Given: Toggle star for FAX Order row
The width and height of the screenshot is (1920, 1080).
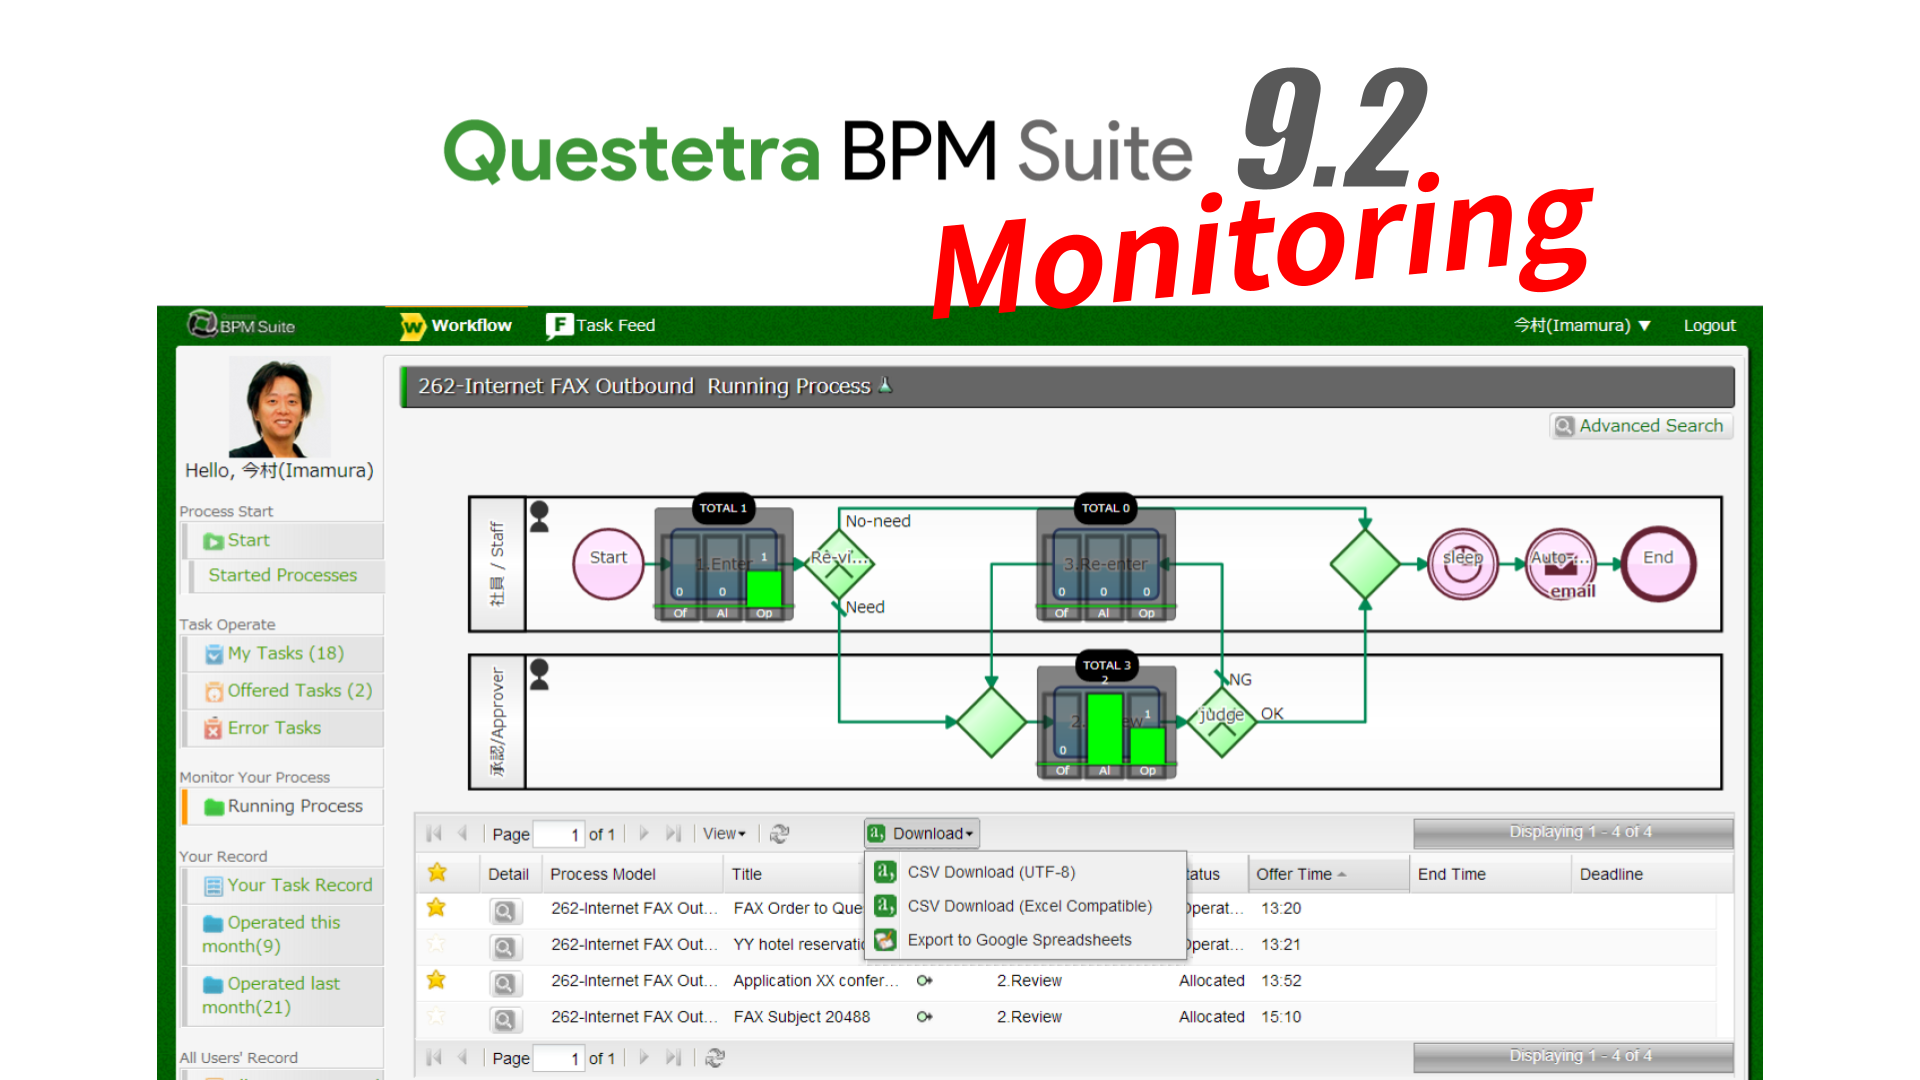Looking at the screenshot, I should 436,908.
